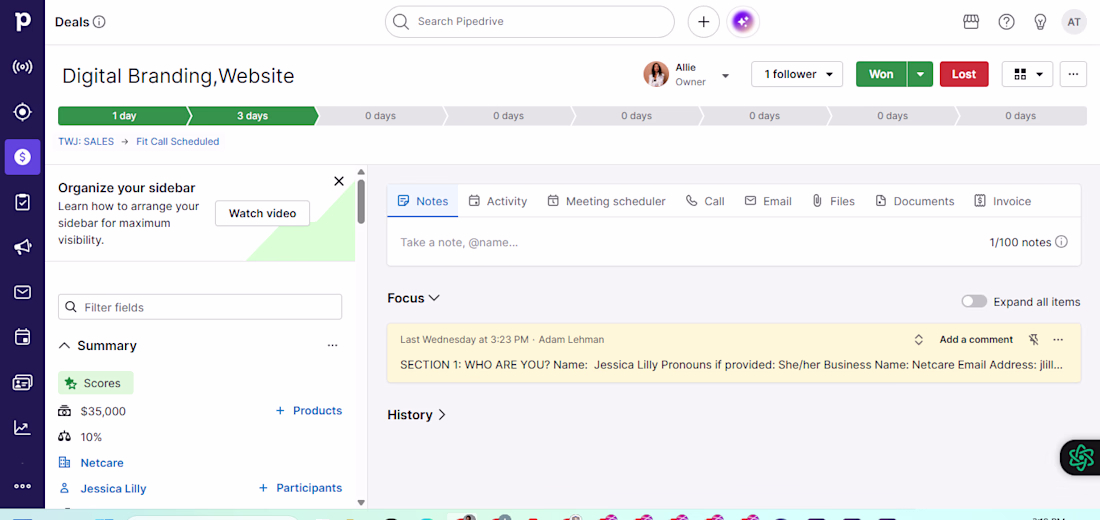
Task: Expand the History section
Action: tap(417, 415)
